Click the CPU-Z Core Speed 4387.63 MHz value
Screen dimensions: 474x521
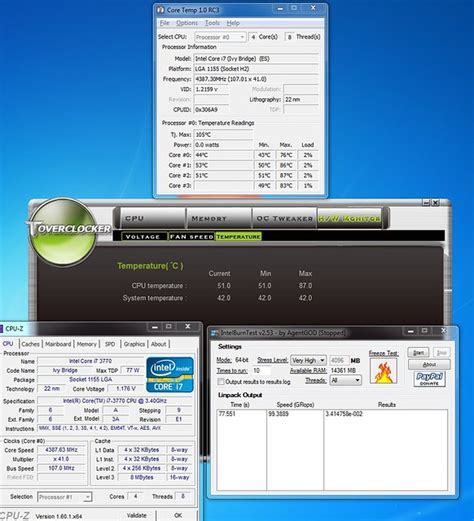(61, 450)
